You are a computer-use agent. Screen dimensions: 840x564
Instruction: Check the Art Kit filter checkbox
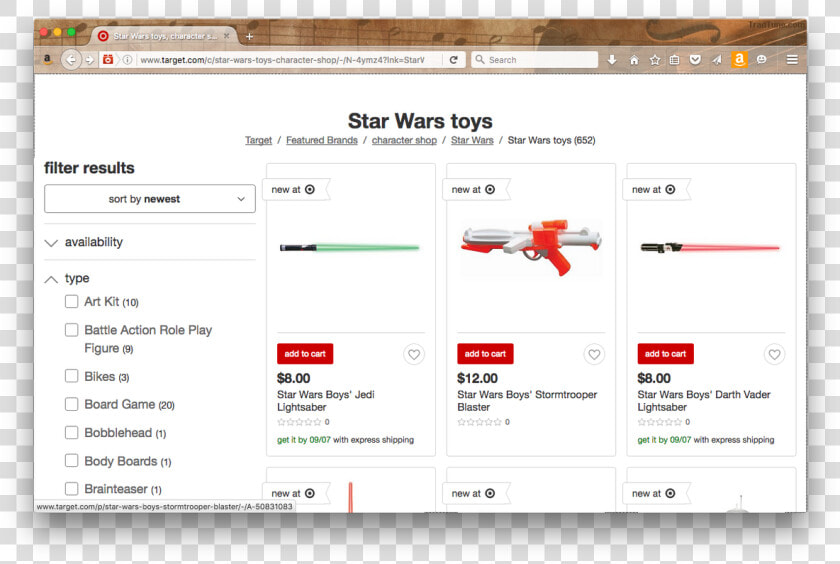[71, 302]
